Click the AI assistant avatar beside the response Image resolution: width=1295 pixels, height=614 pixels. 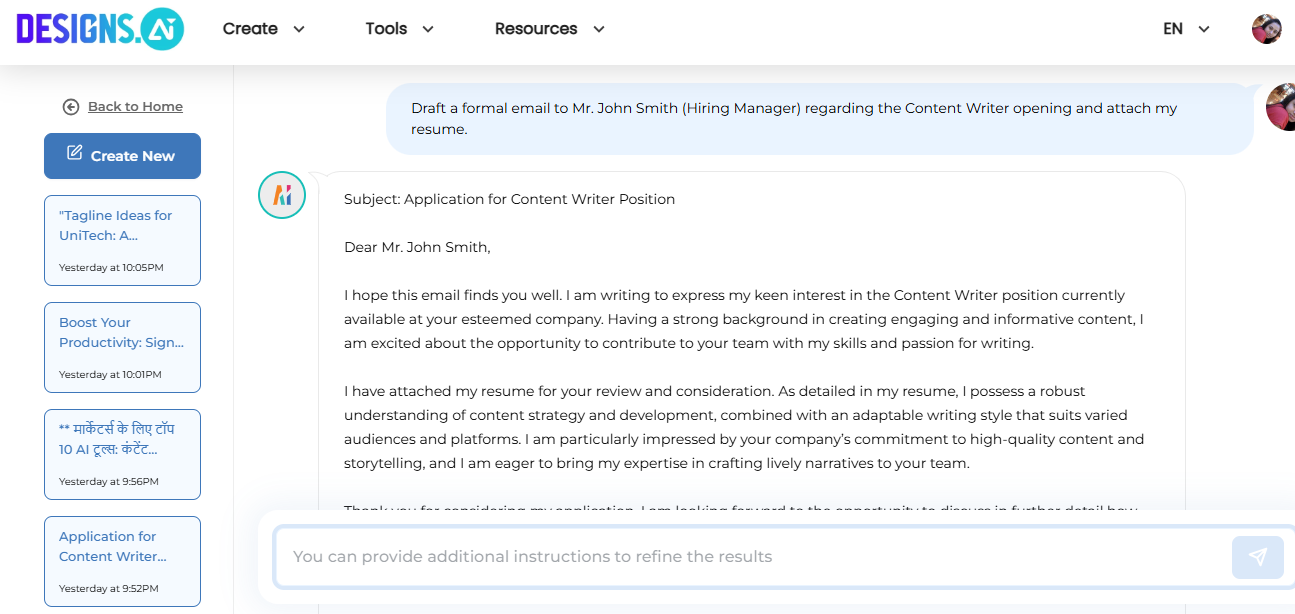tap(281, 195)
